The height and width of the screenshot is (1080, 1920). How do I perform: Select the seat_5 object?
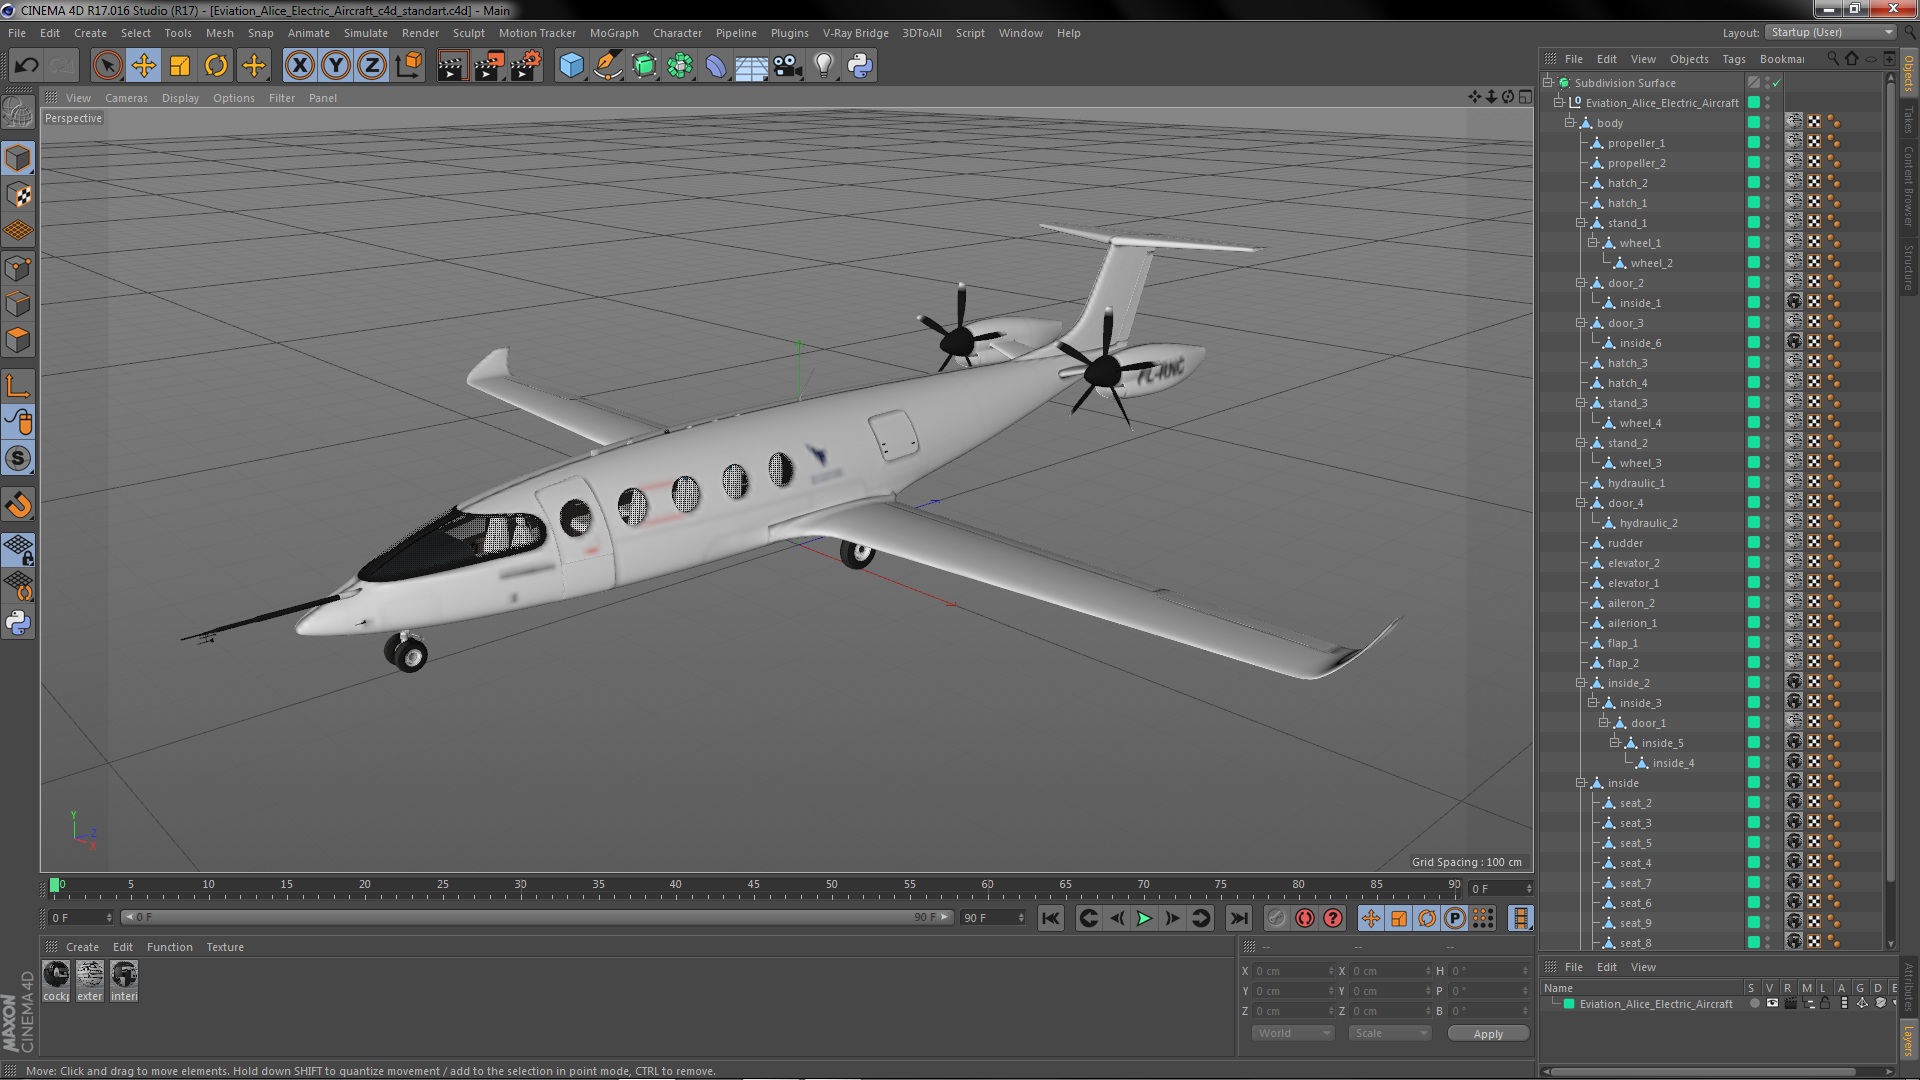[x=1635, y=843]
